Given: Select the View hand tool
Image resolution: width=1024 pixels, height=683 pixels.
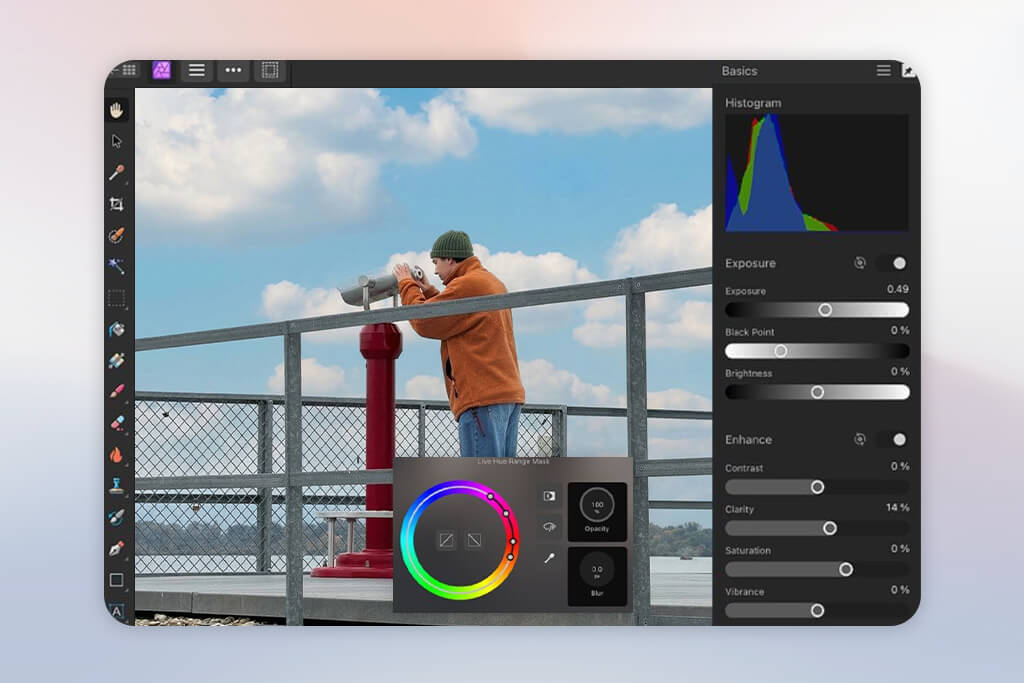Looking at the screenshot, I should 117,110.
